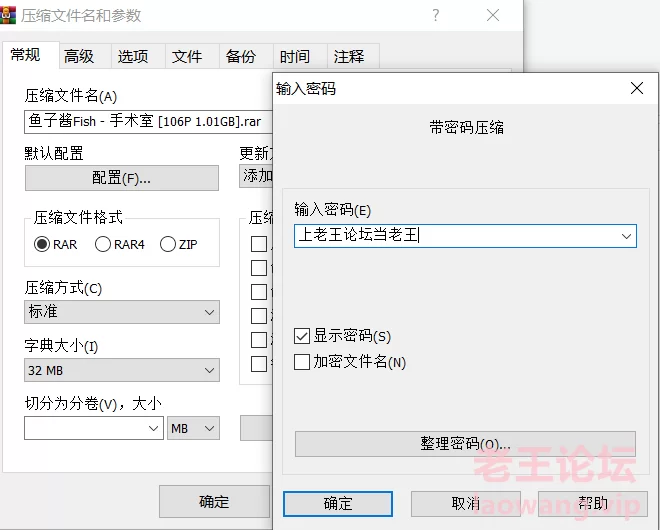Screen dimensions: 660x530
Task: Click the 整理密码(O)... button
Action: tap(465, 444)
